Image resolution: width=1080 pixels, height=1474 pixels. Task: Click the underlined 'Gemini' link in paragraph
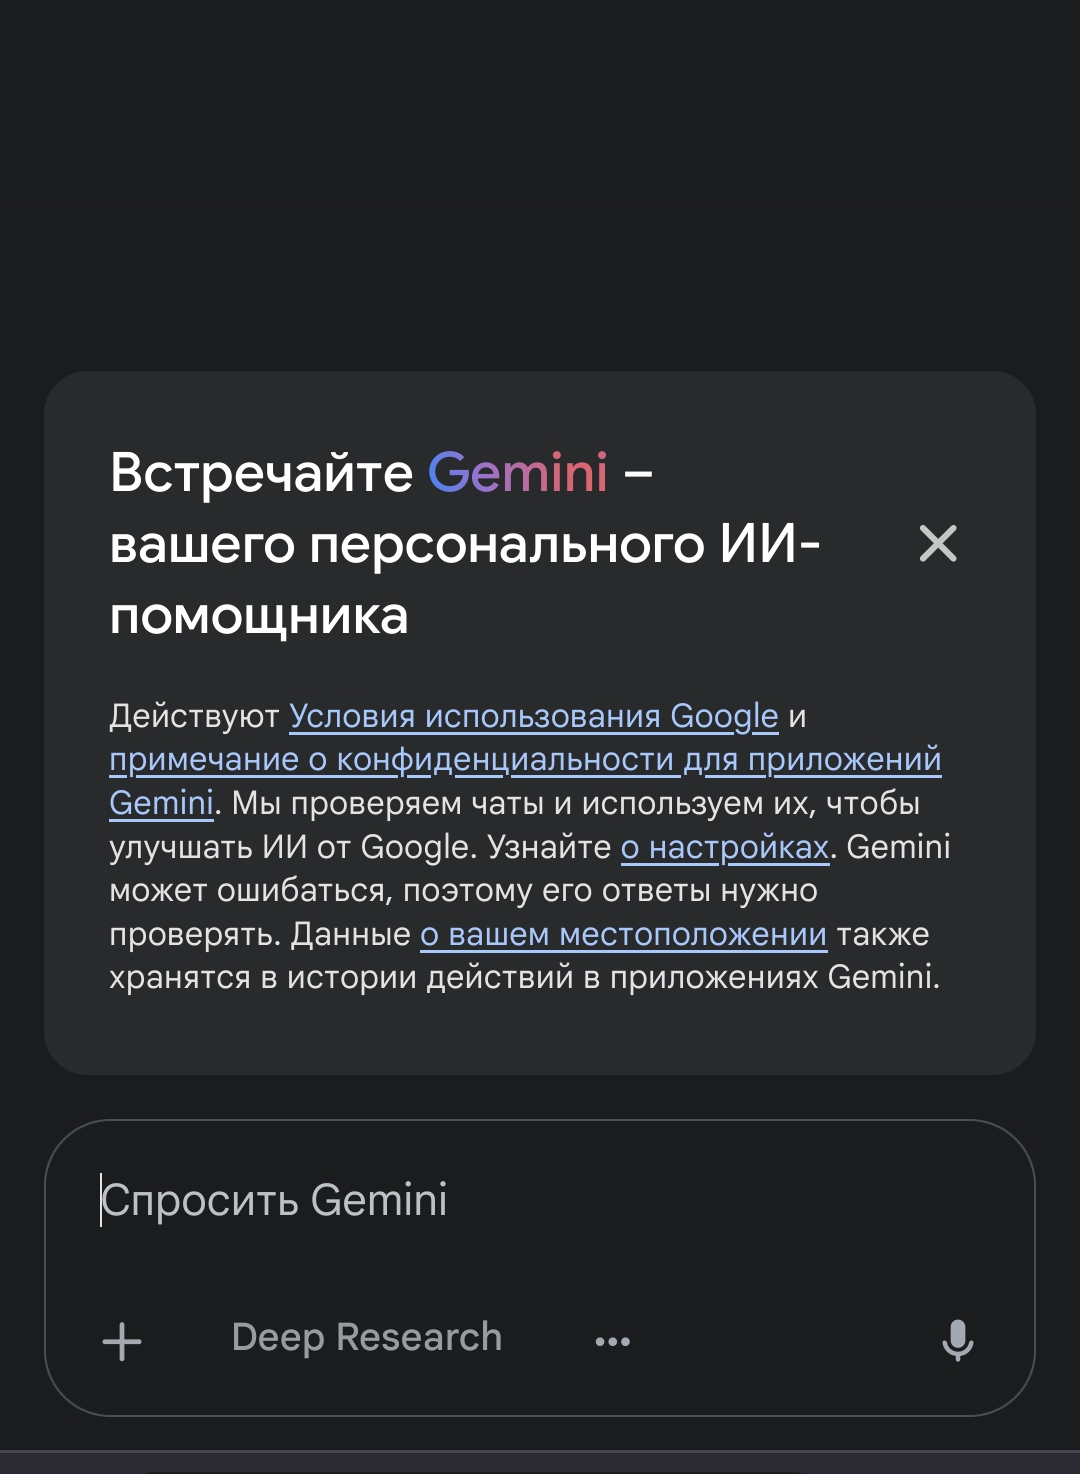tap(161, 803)
